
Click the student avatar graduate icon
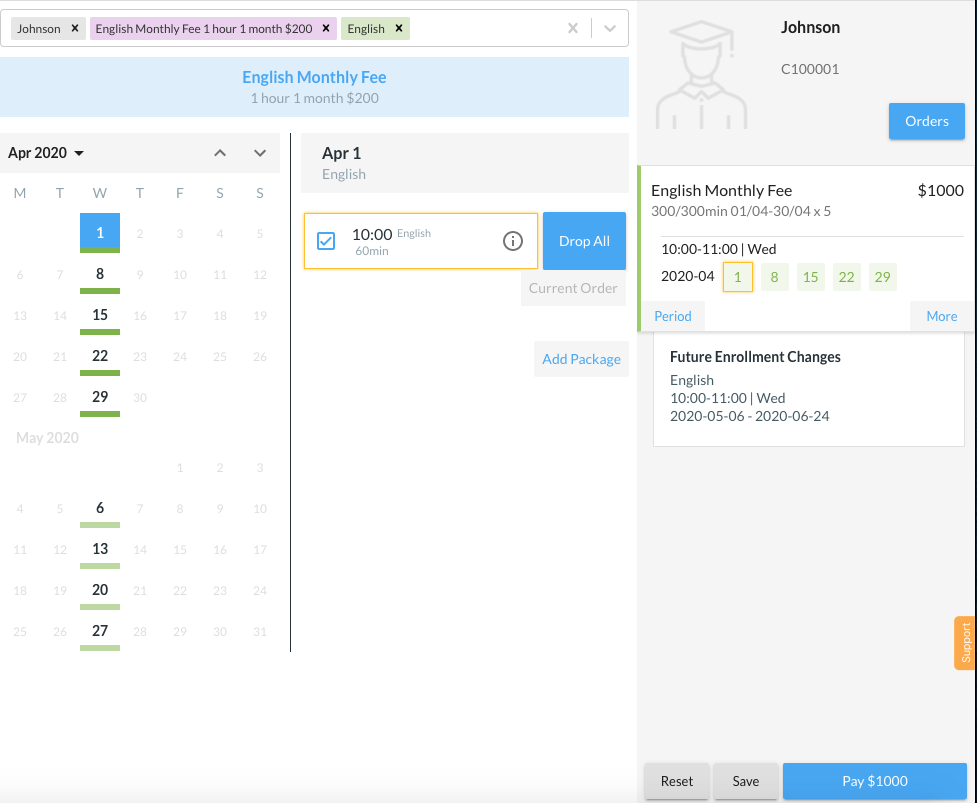click(700, 77)
